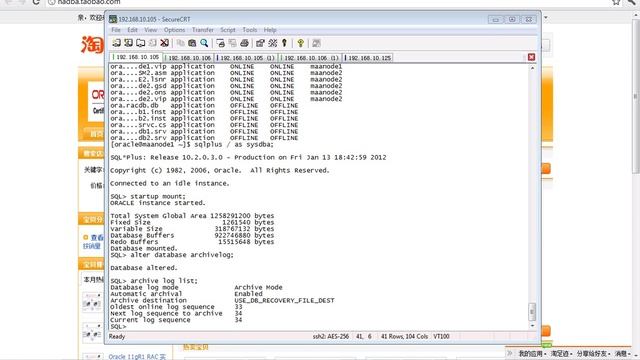Open Quick Connect from the toolbar
The height and width of the screenshot is (360, 640).
coord(129,43)
